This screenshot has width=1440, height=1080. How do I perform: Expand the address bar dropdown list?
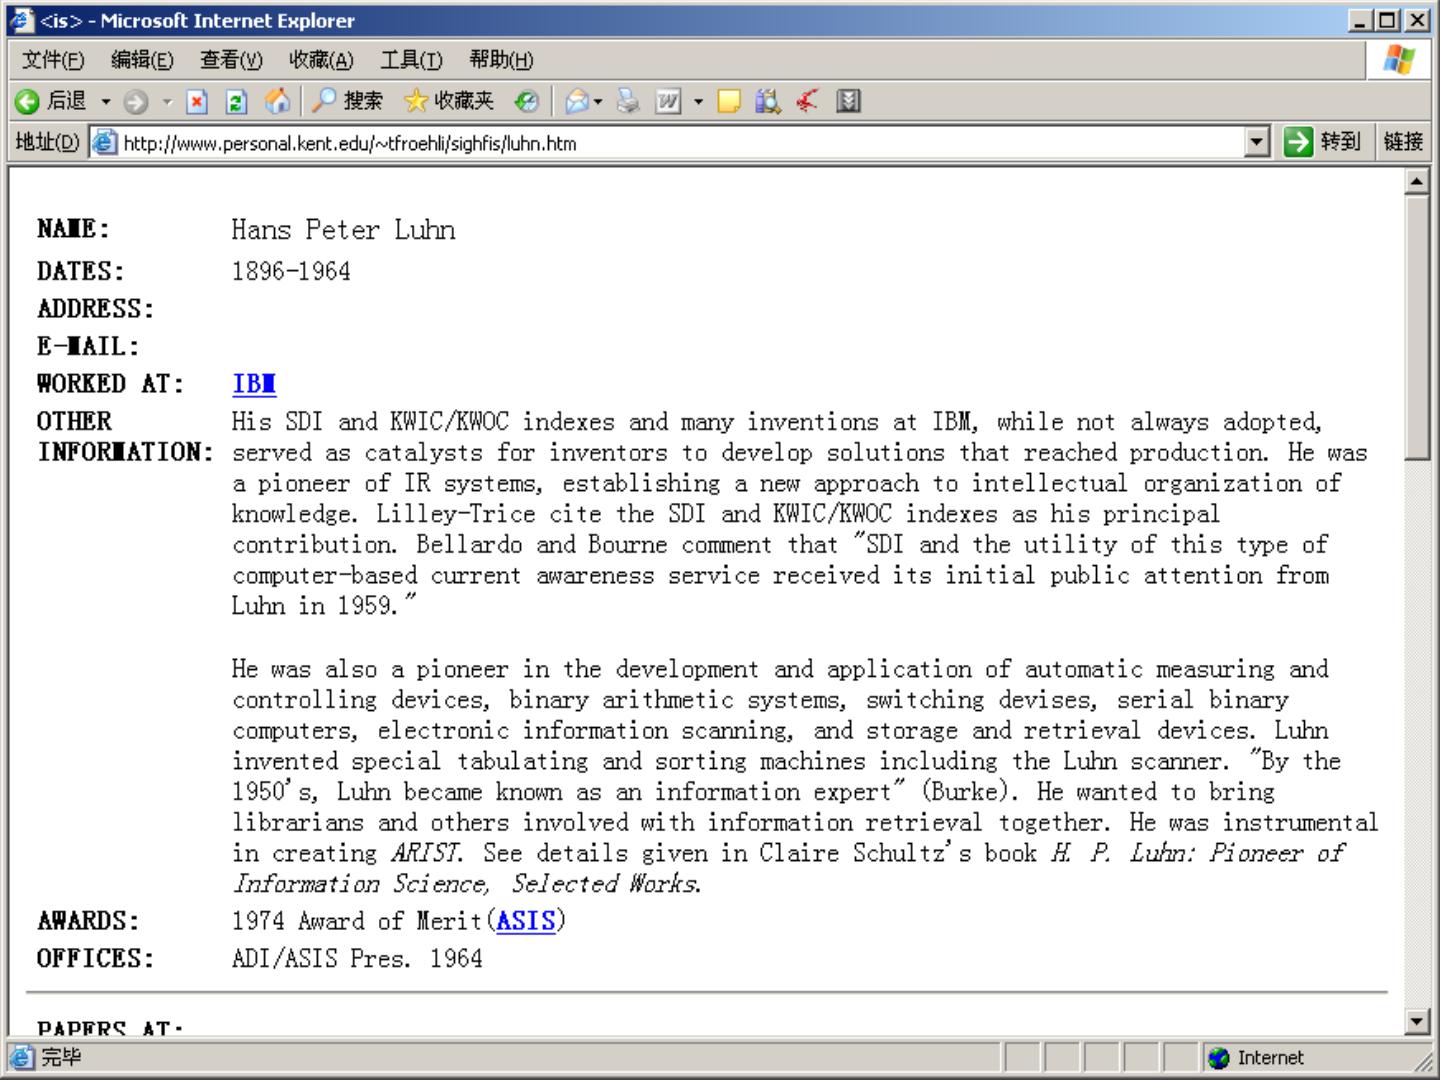[x=1257, y=142]
